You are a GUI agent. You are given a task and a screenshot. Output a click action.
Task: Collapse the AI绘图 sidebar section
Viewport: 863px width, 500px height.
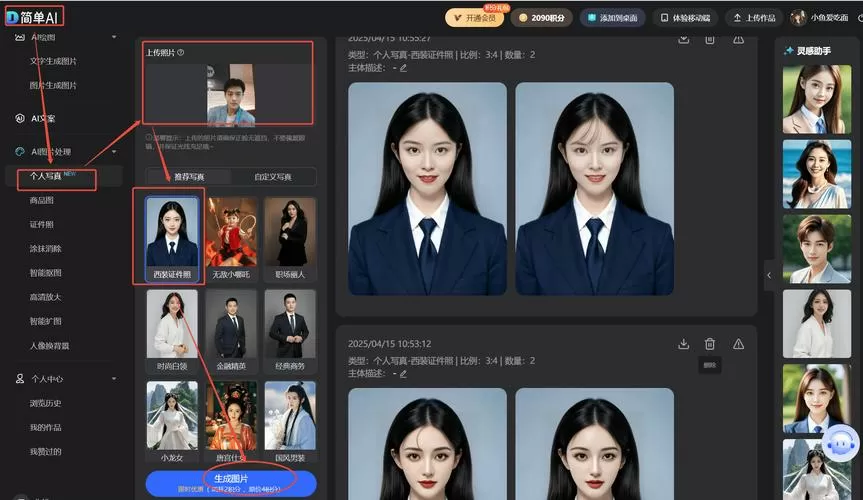coord(114,37)
